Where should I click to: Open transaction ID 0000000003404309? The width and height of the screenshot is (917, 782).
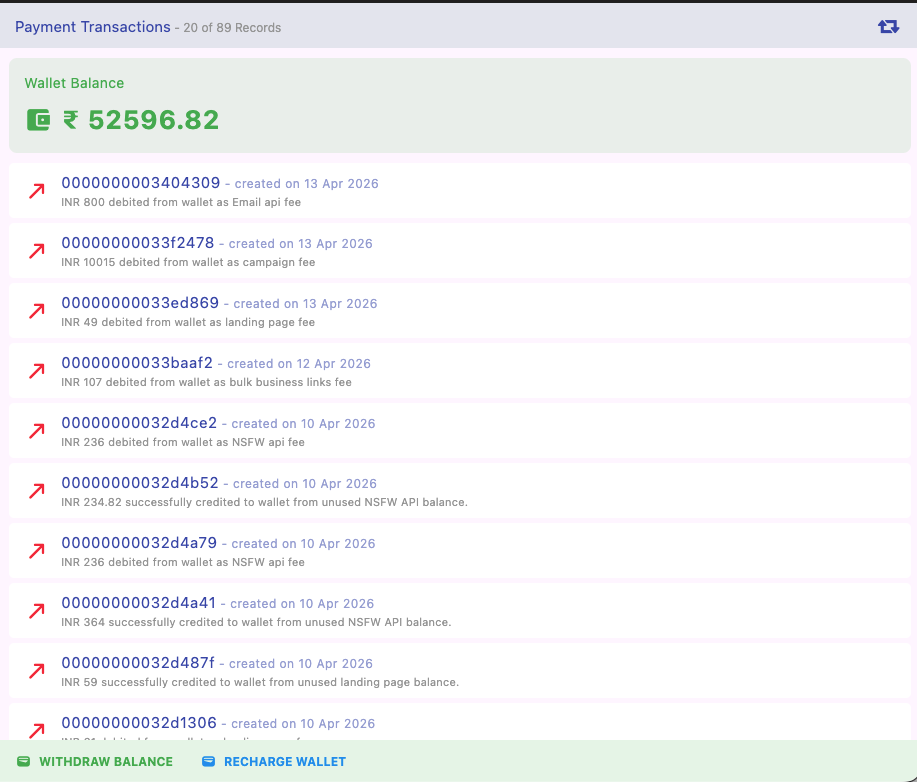(141, 183)
